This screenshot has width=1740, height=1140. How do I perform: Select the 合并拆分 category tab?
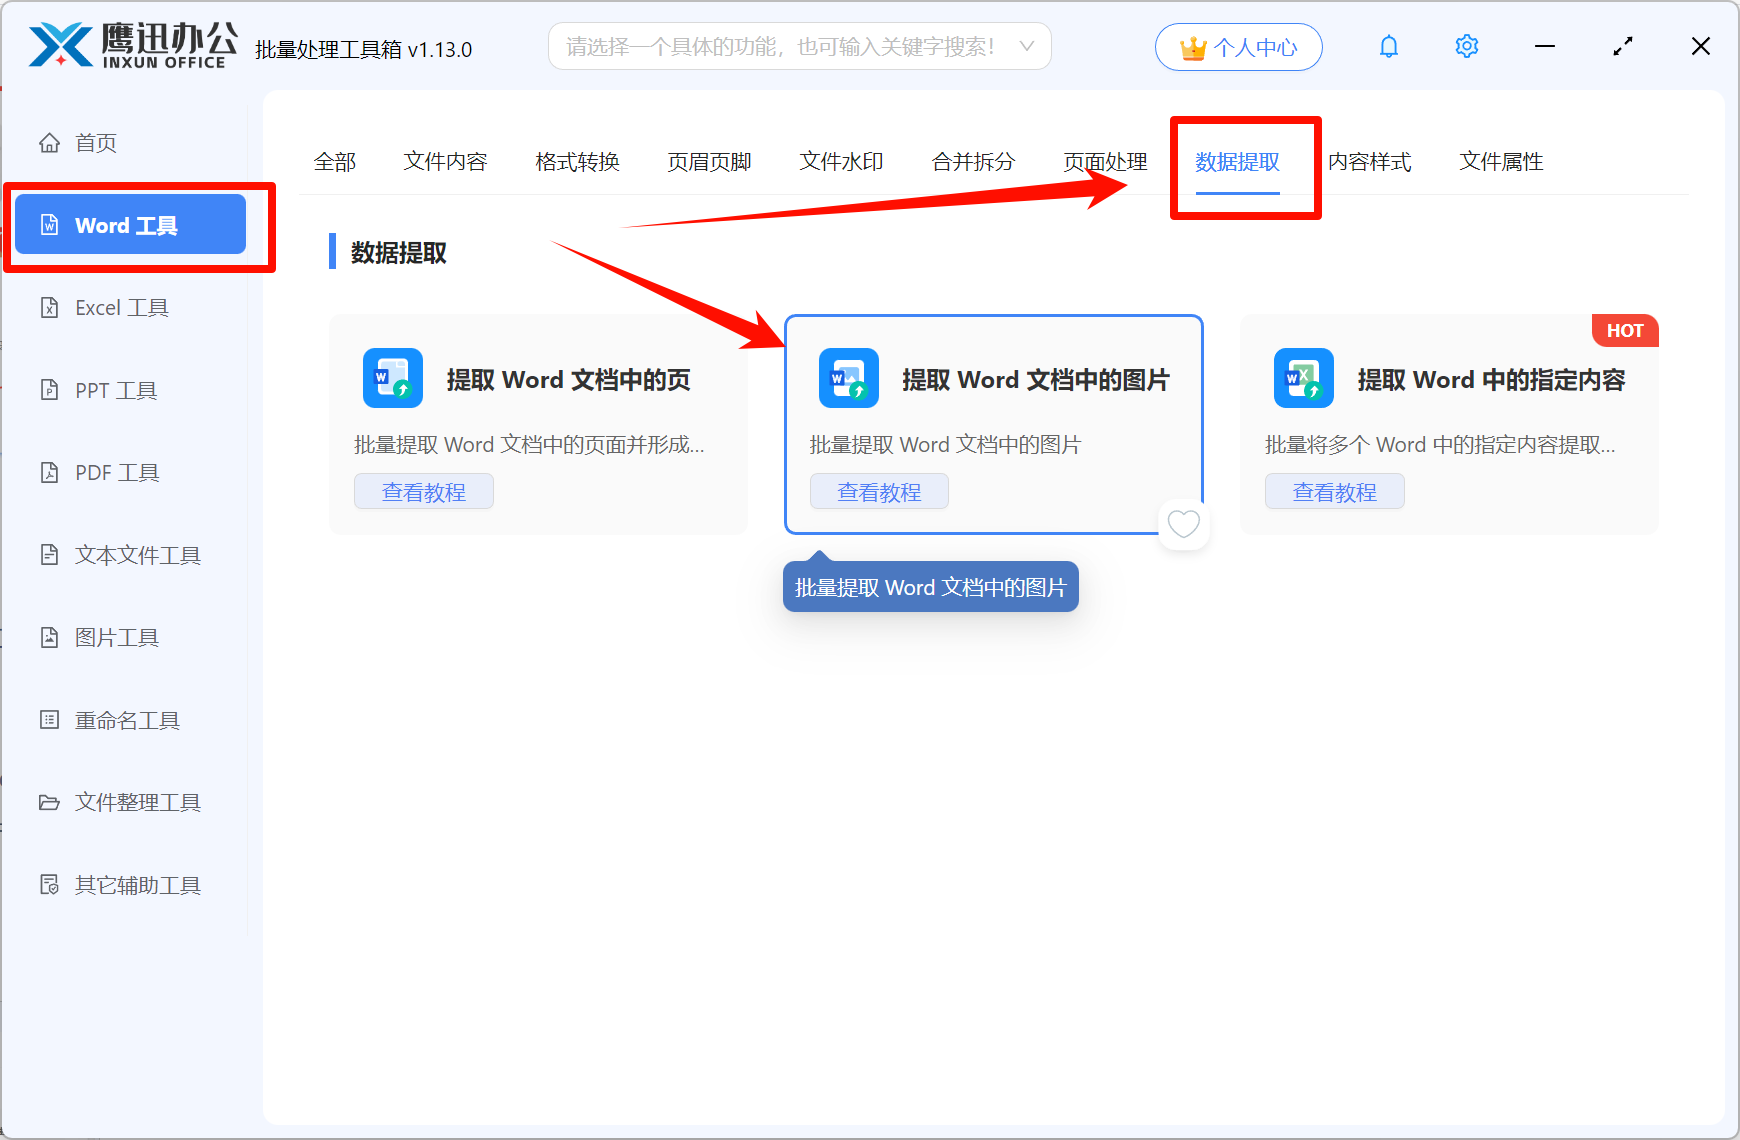tap(973, 161)
